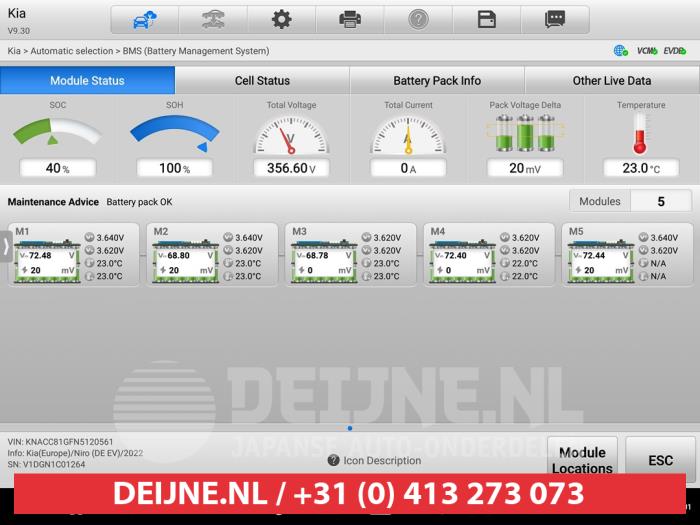Switch to the Cell Status tab
This screenshot has height=525, width=700.
coord(262,80)
